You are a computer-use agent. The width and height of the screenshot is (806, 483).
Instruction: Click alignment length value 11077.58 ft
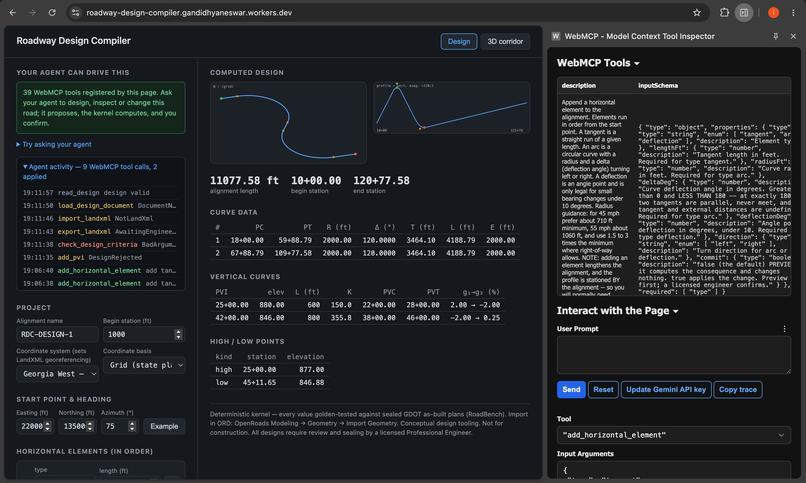[244, 180]
